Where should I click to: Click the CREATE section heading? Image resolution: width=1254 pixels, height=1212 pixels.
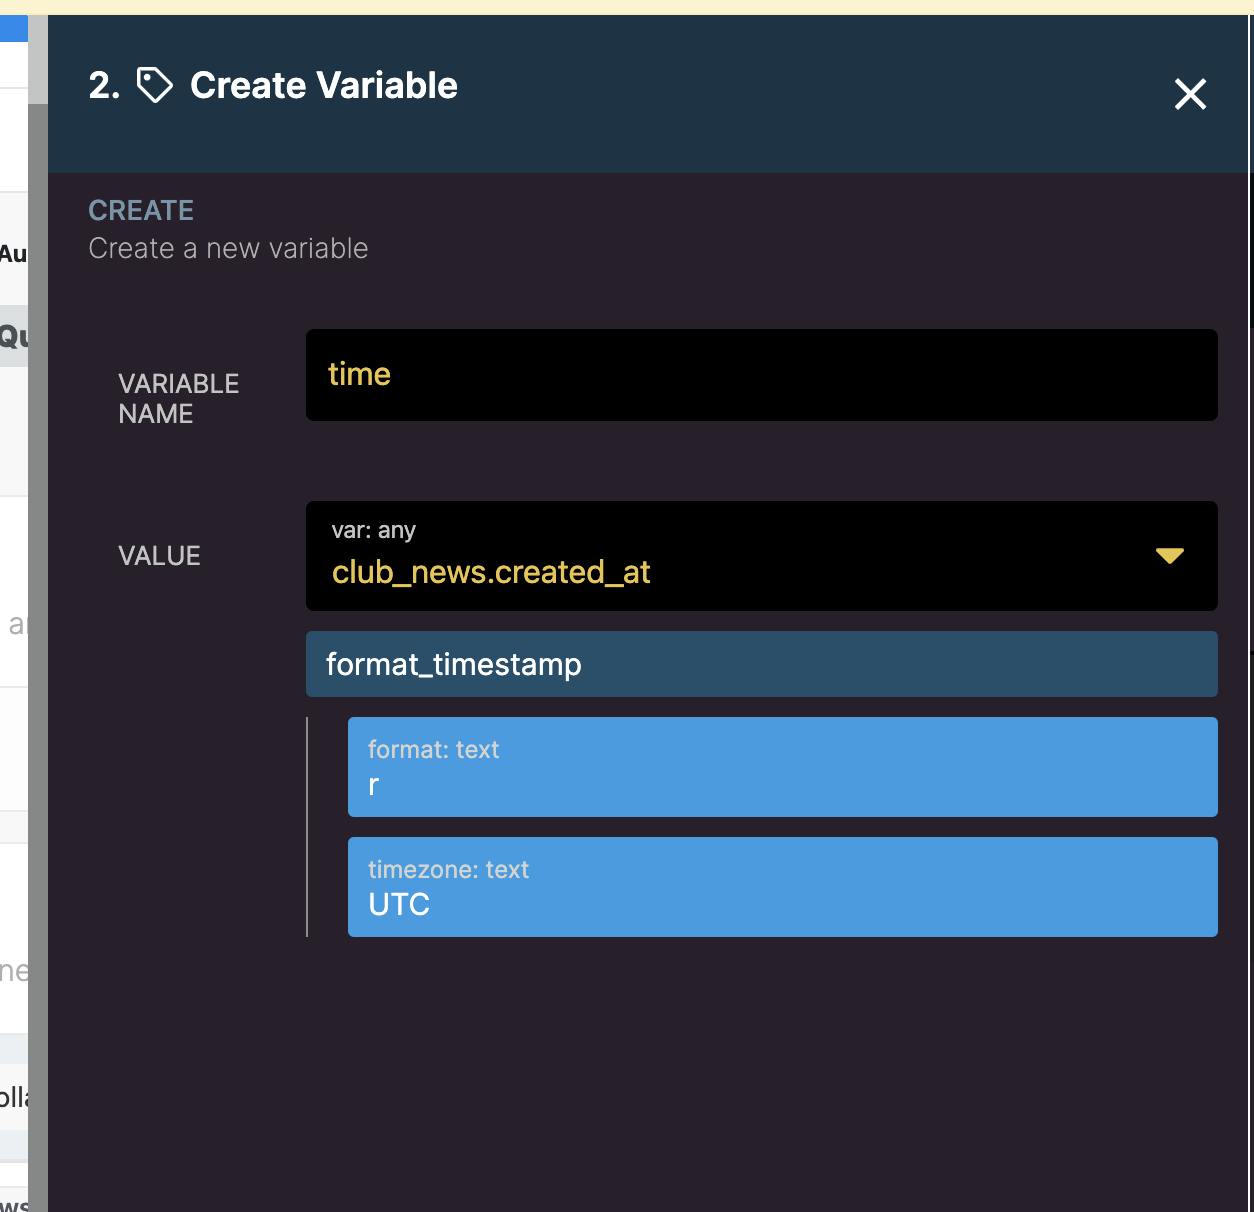point(141,210)
